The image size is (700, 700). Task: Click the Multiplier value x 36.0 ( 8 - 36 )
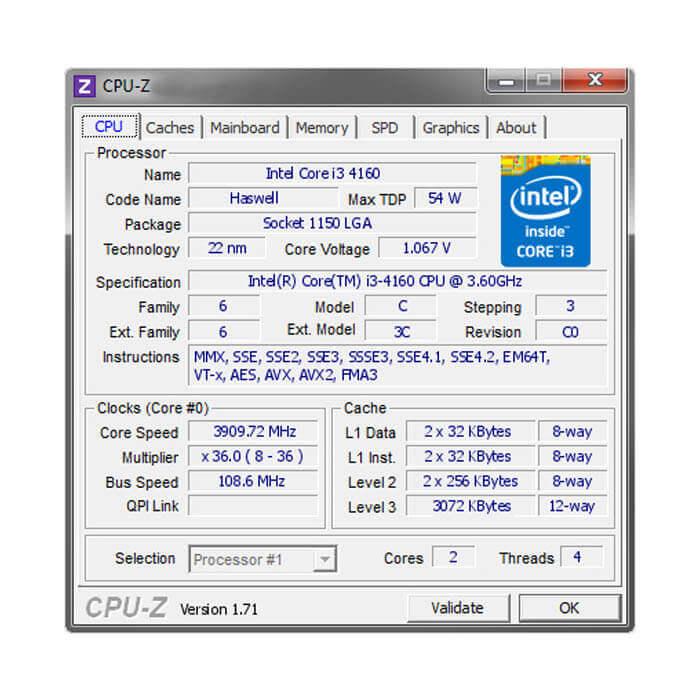253,457
